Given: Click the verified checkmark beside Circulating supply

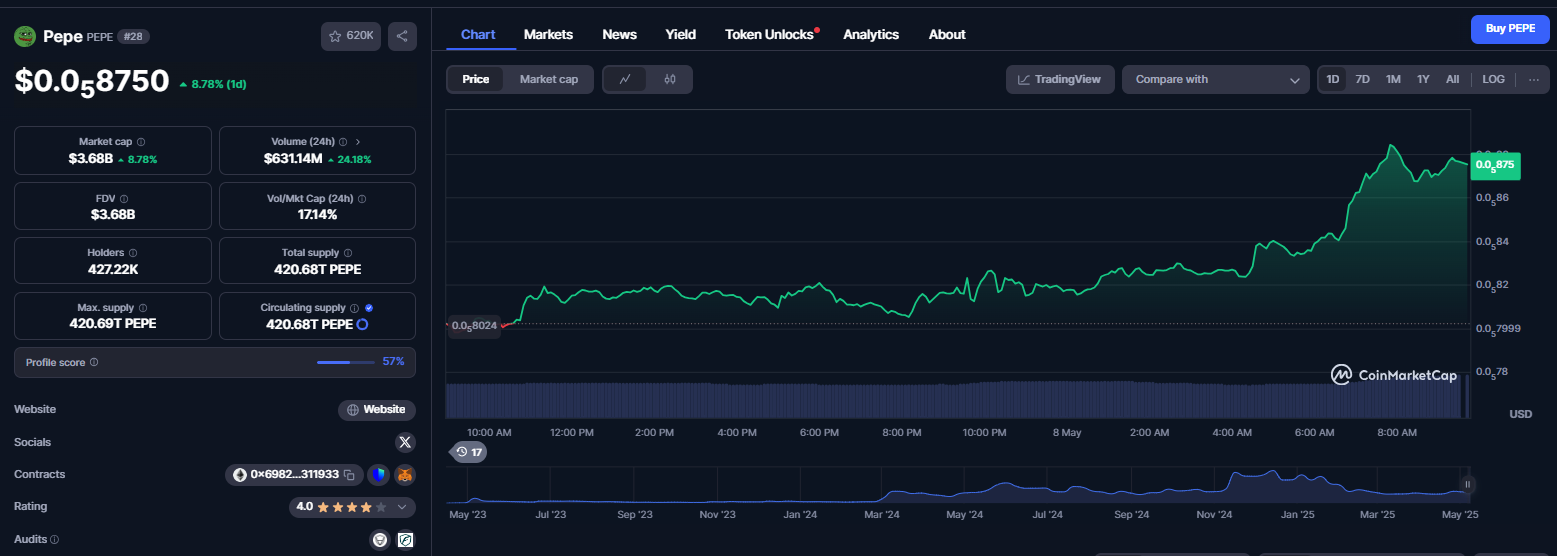Looking at the screenshot, I should pyautogui.click(x=369, y=308).
